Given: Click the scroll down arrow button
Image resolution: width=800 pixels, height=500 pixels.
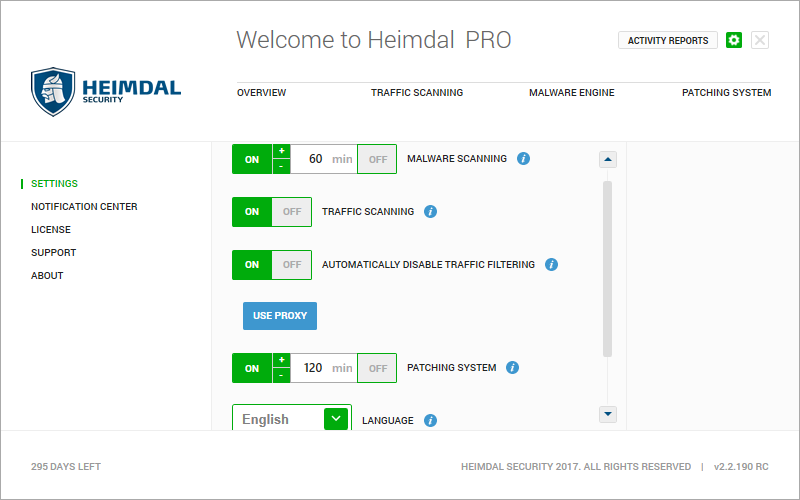Looking at the screenshot, I should coord(608,414).
